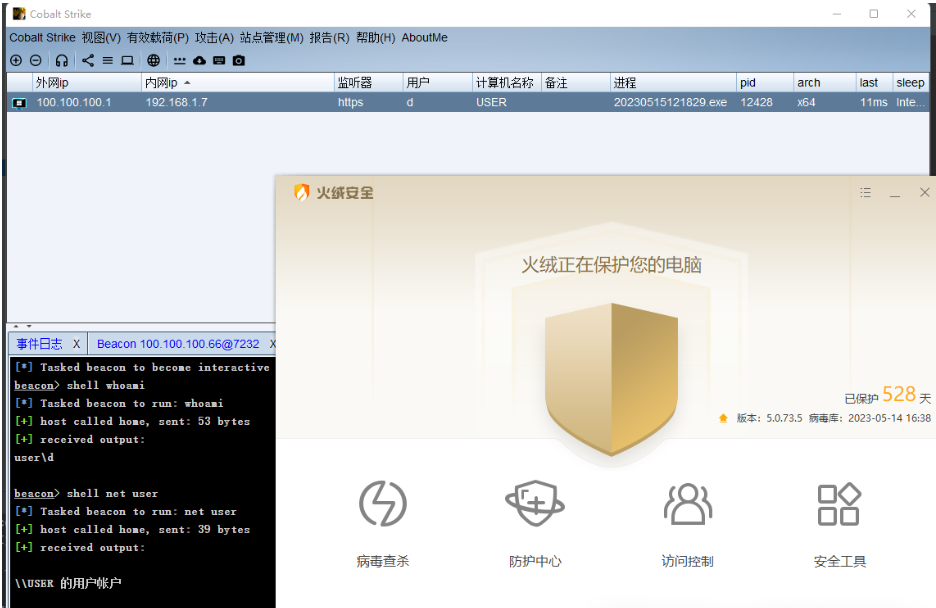
Task: Open the 视图(V) menu
Action: [101, 38]
